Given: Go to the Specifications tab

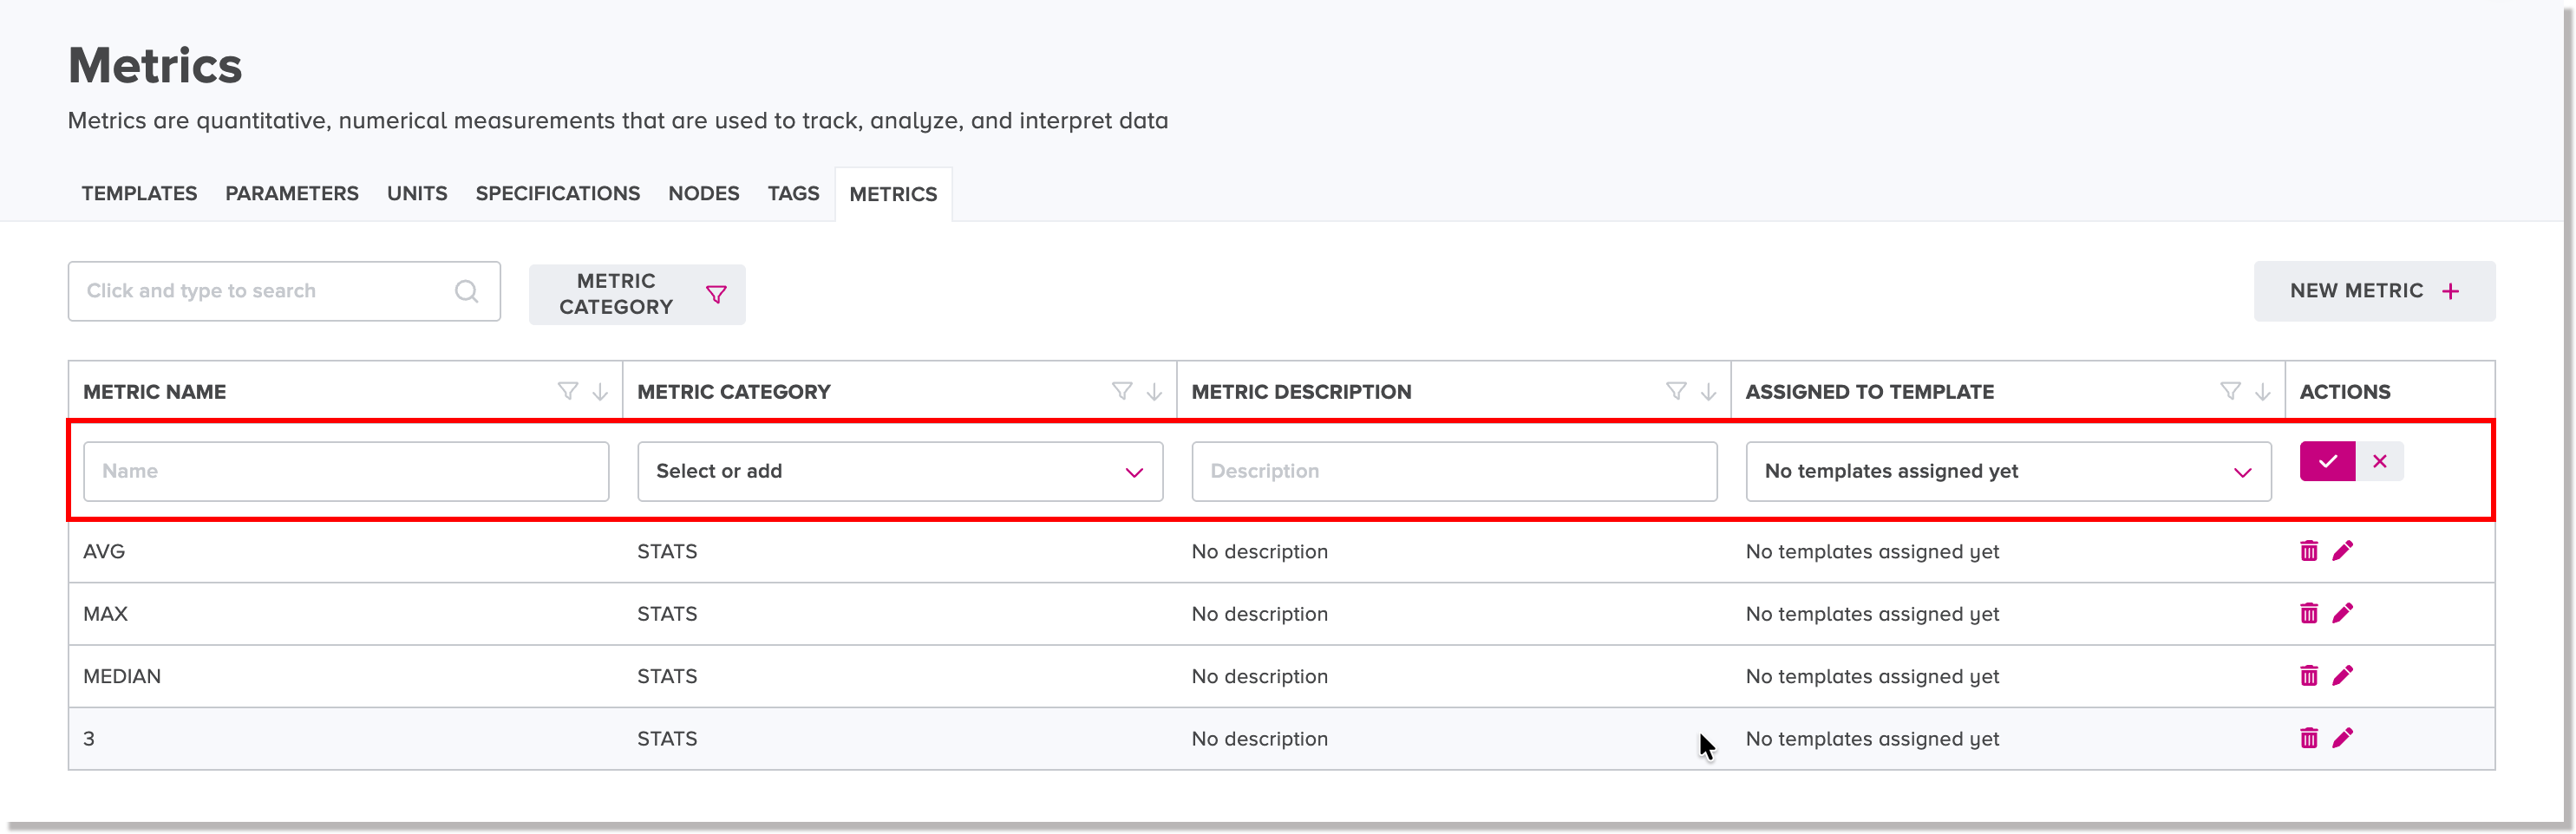Looking at the screenshot, I should pos(558,194).
